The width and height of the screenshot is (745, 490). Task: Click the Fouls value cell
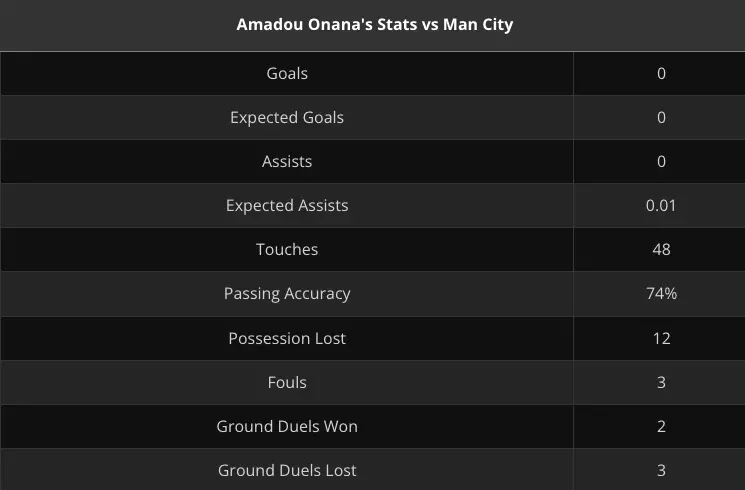click(661, 382)
